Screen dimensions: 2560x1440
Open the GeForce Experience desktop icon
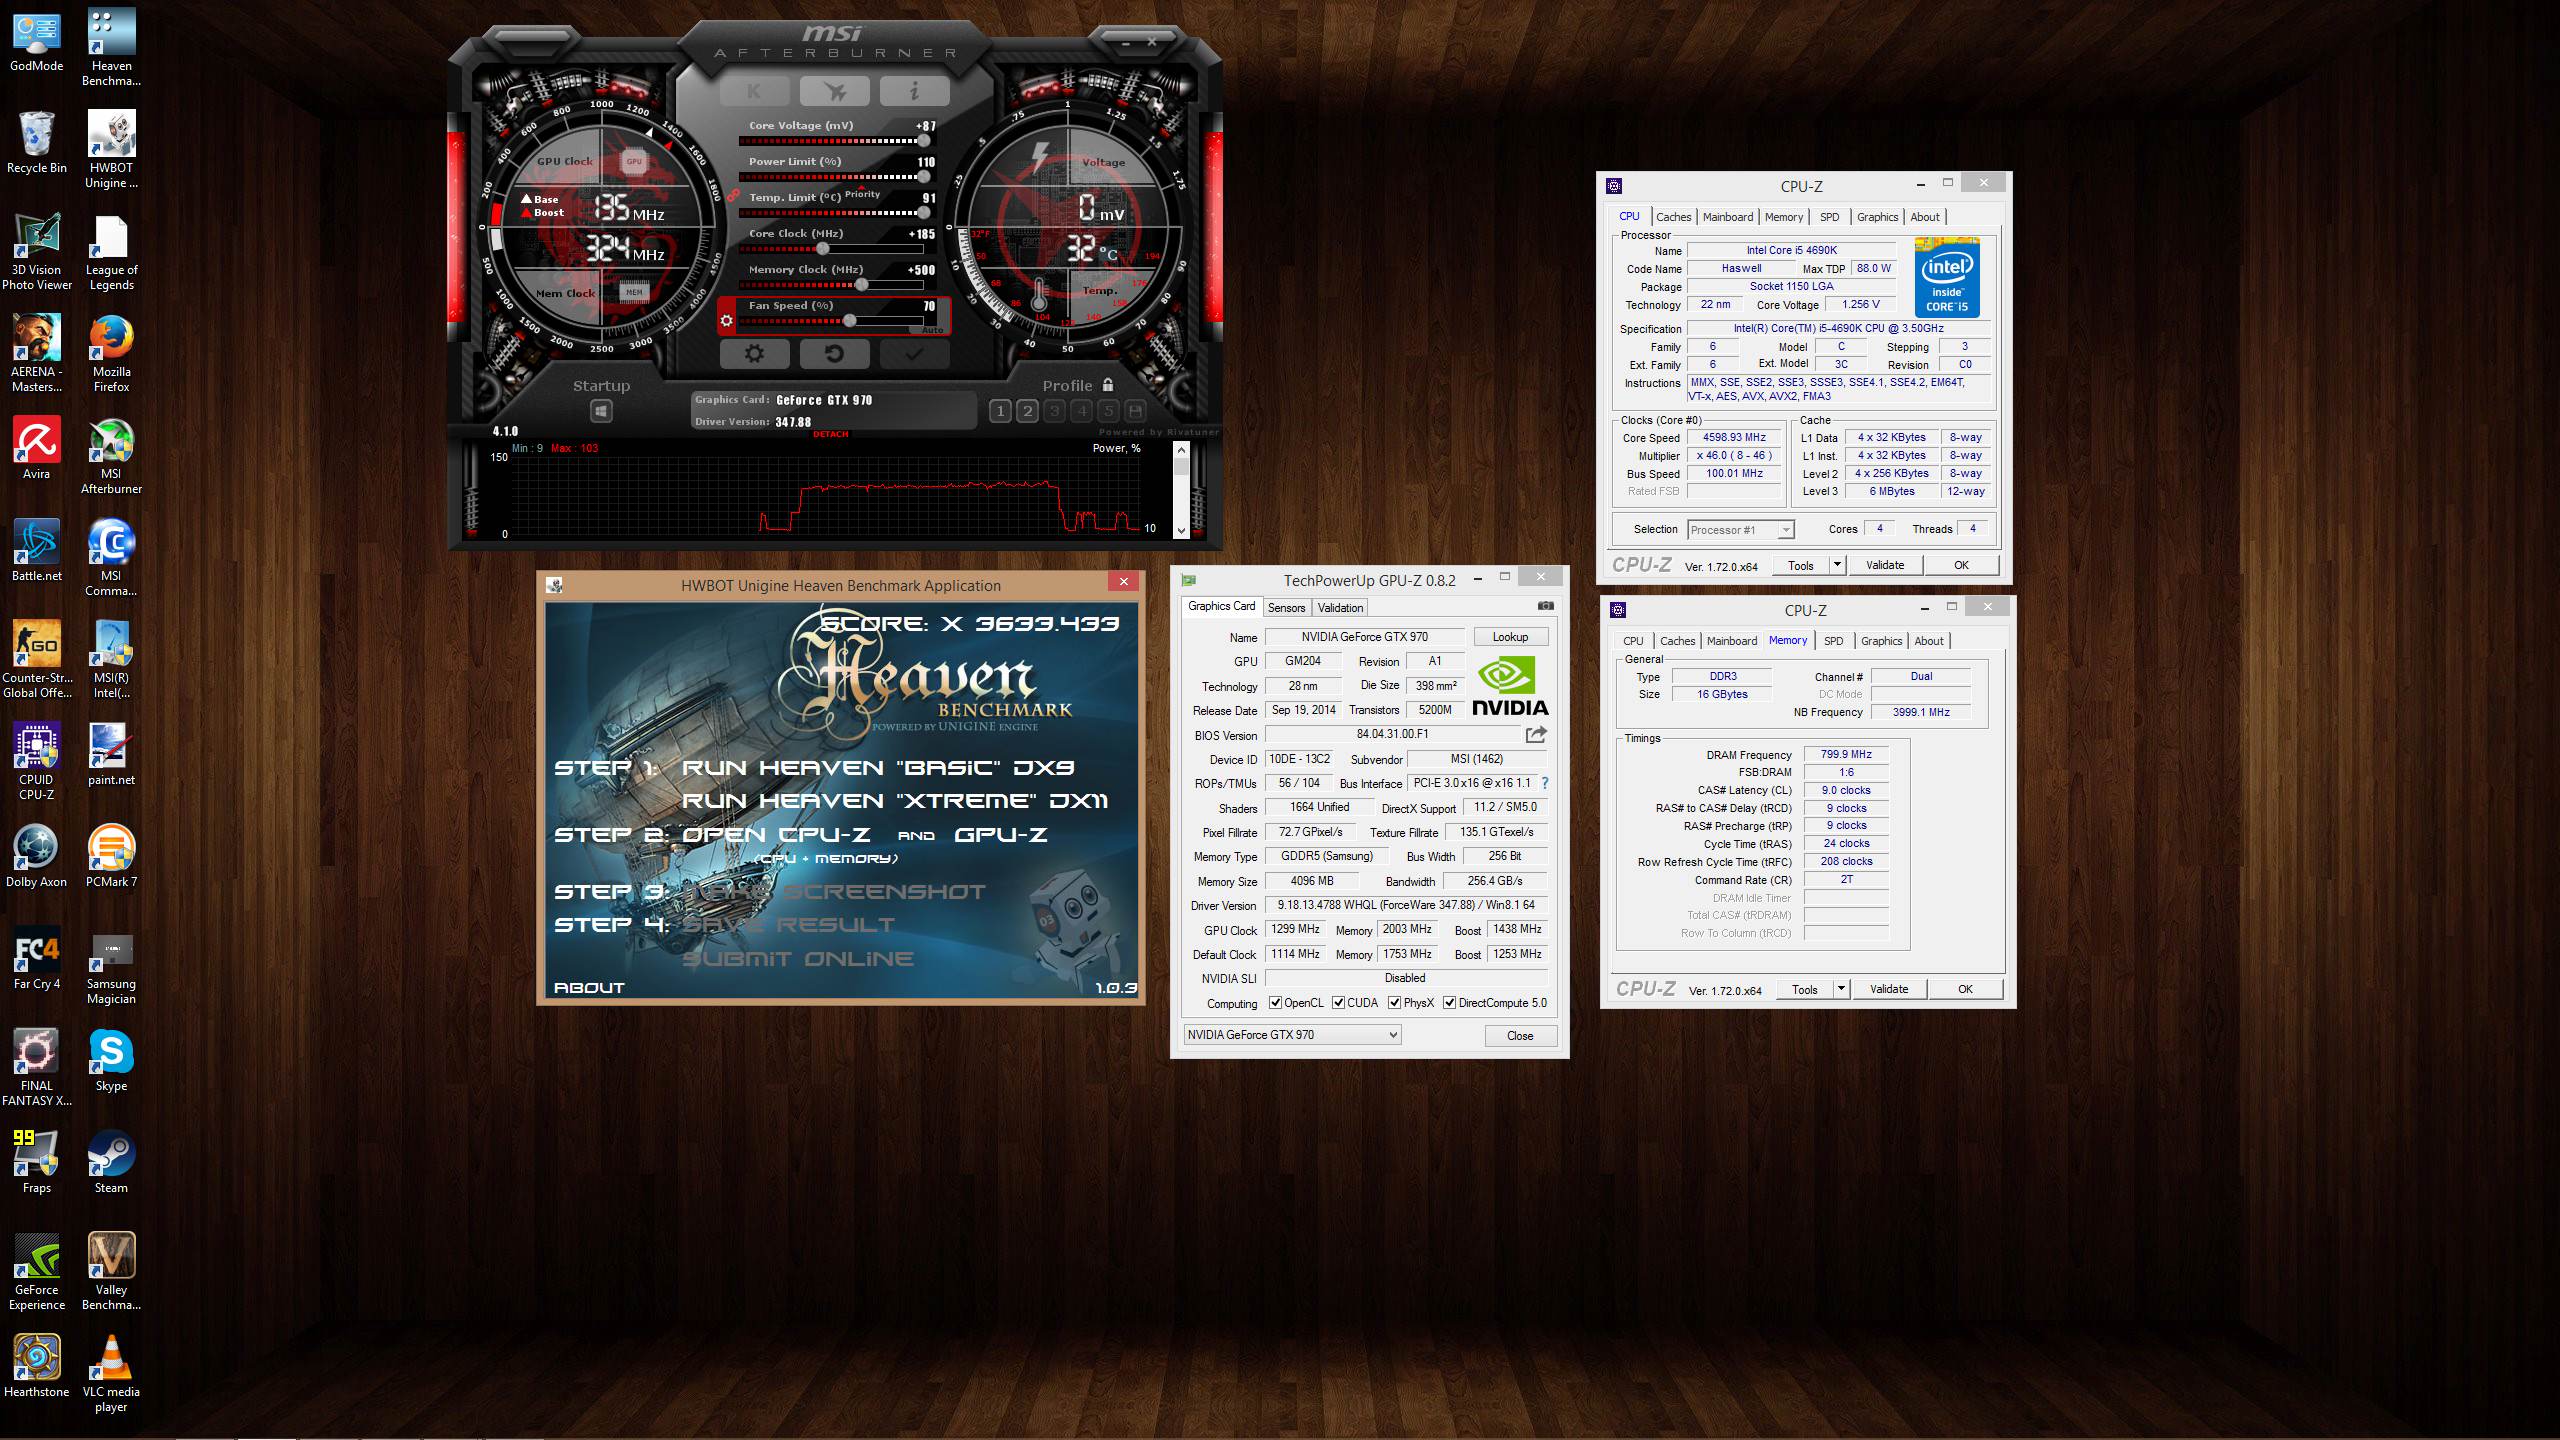37,1272
